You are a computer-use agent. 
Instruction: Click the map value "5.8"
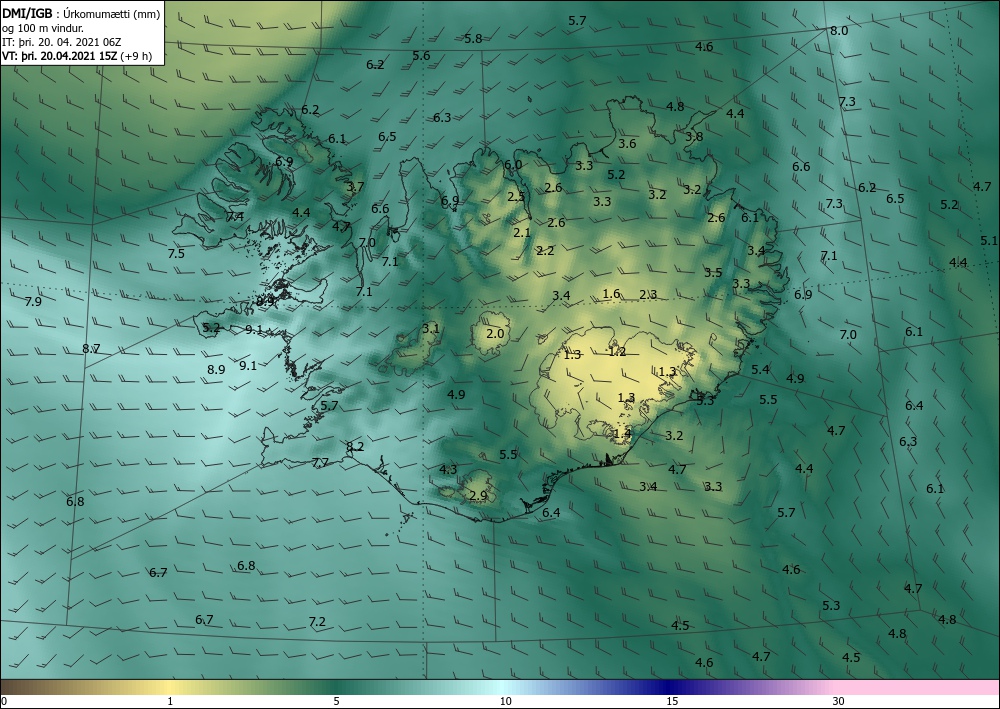(x=473, y=38)
